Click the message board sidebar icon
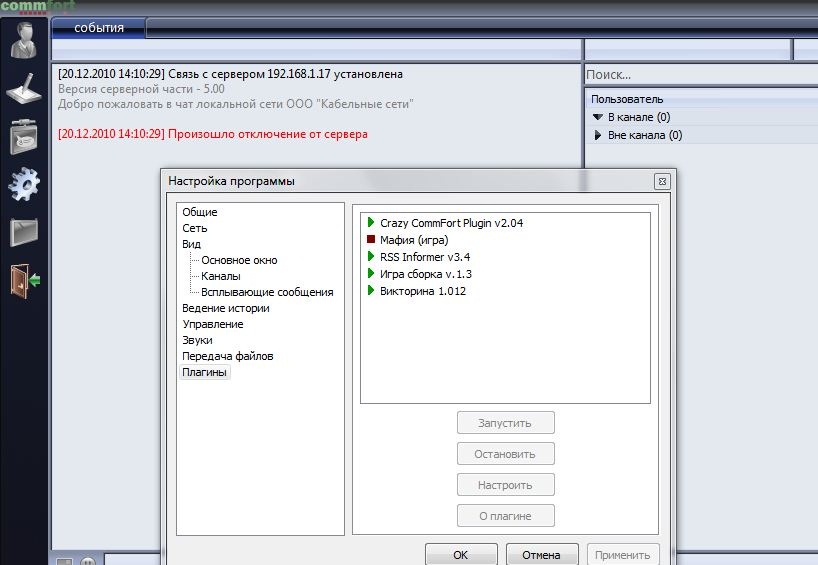This screenshot has height=565, width=818. 25,137
